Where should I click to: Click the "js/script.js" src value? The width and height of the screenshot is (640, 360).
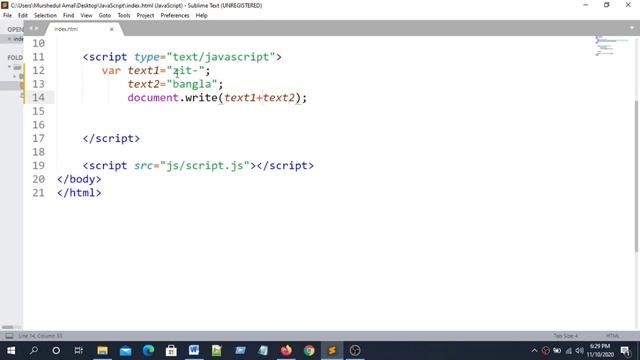pyautogui.click(x=204, y=166)
